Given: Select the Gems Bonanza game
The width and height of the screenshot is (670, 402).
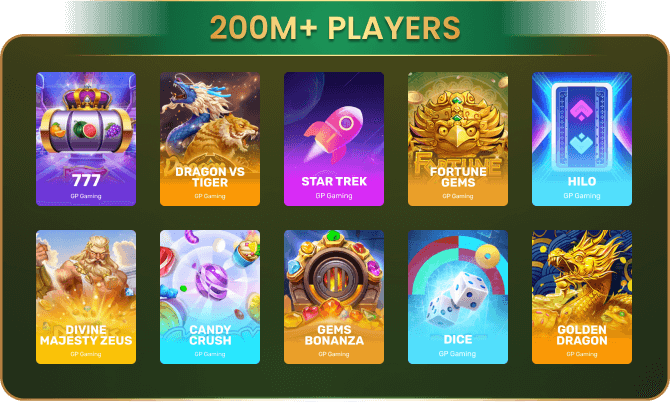Looking at the screenshot, I should [x=334, y=297].
